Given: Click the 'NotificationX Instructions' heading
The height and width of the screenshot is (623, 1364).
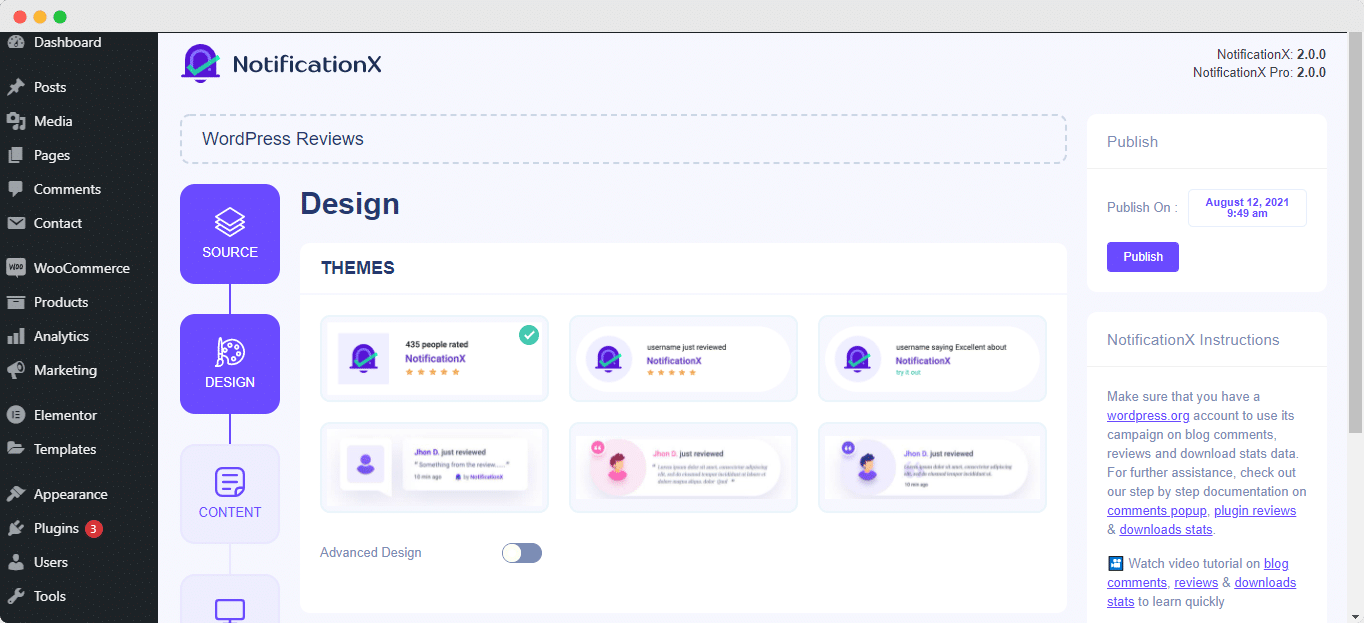Looking at the screenshot, I should click(x=1193, y=340).
